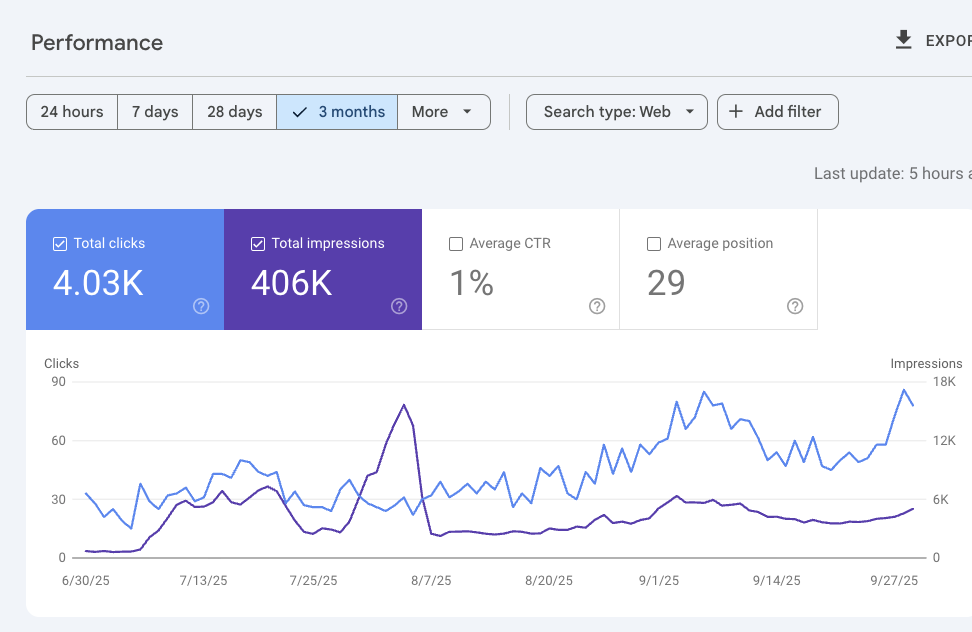Click the 9/1/25 date label on chart axis
Image resolution: width=972 pixels, height=632 pixels.
pos(659,581)
